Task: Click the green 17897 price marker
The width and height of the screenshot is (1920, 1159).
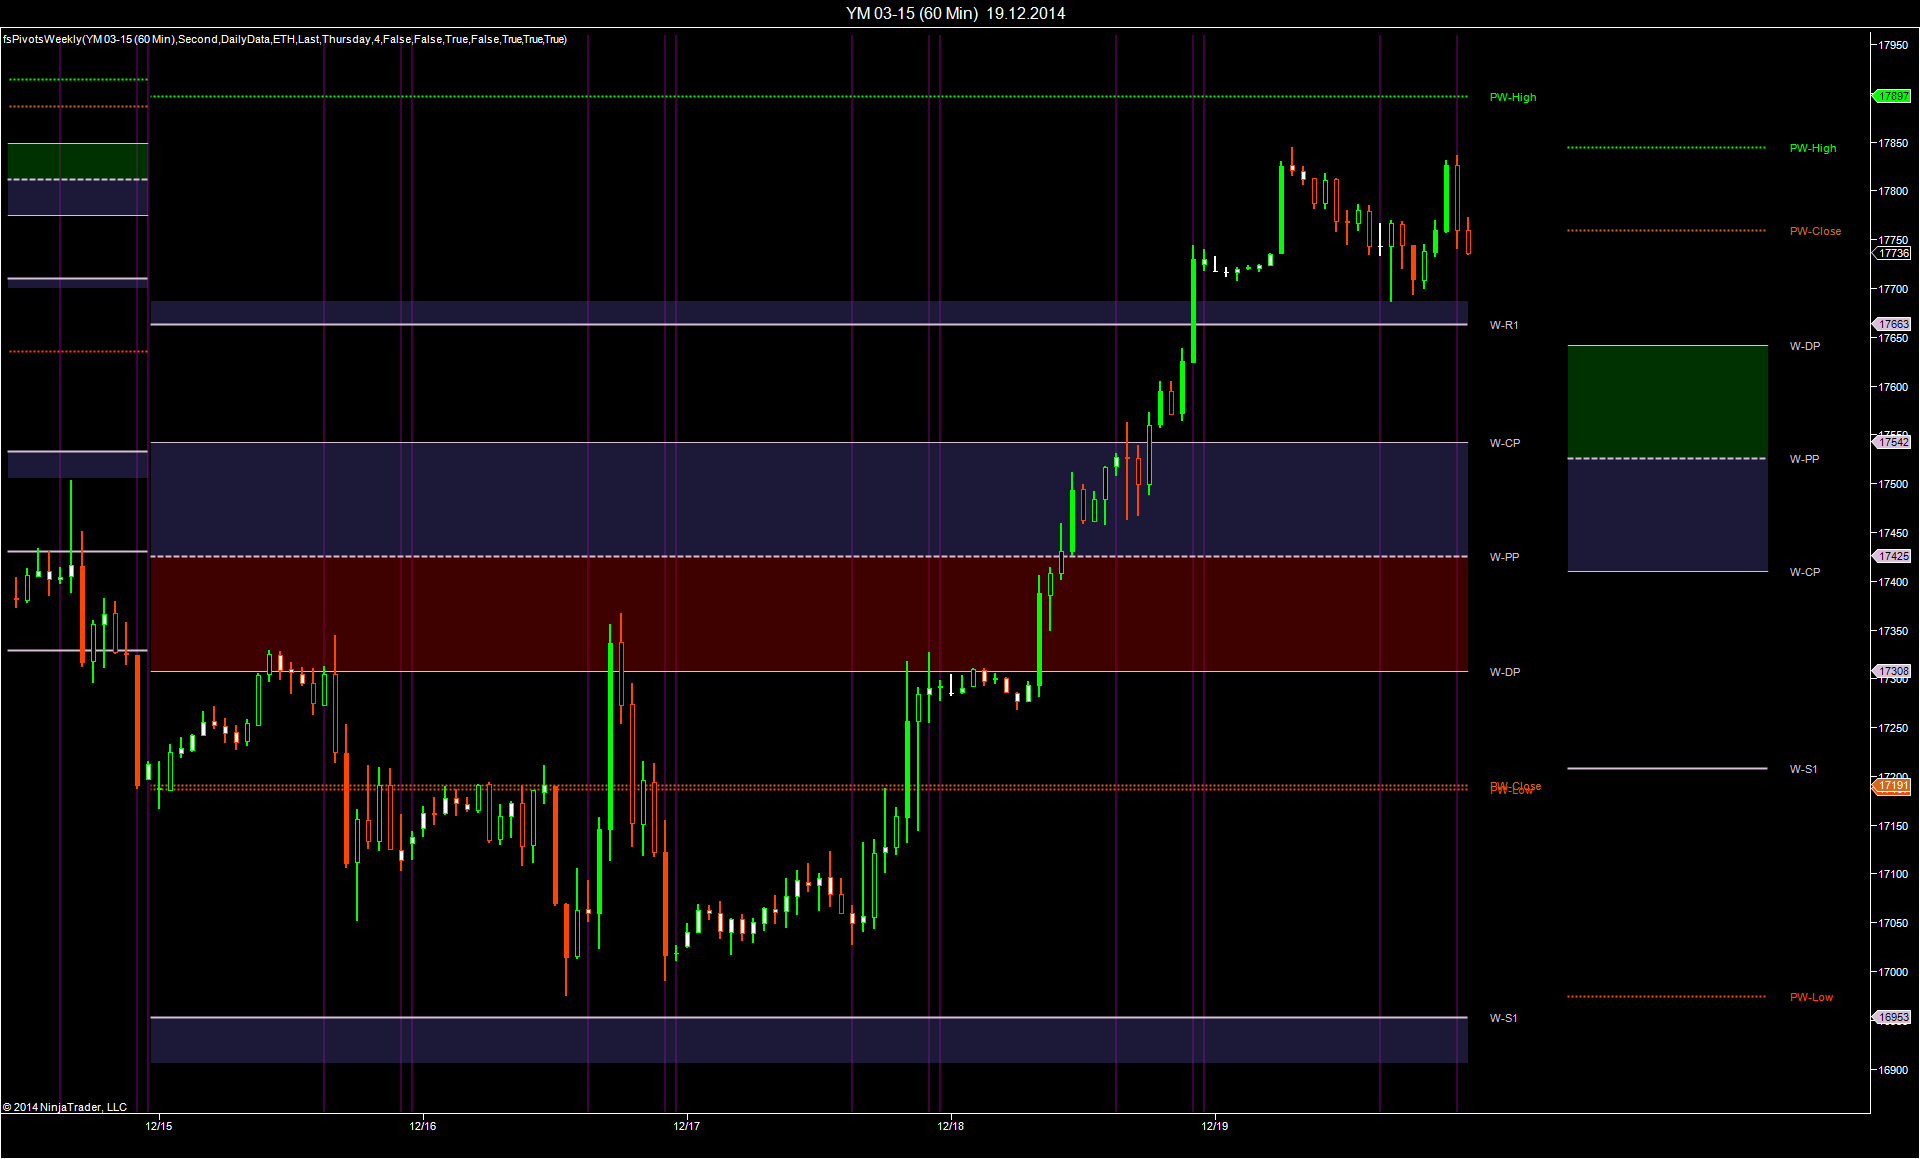Action: point(1893,96)
